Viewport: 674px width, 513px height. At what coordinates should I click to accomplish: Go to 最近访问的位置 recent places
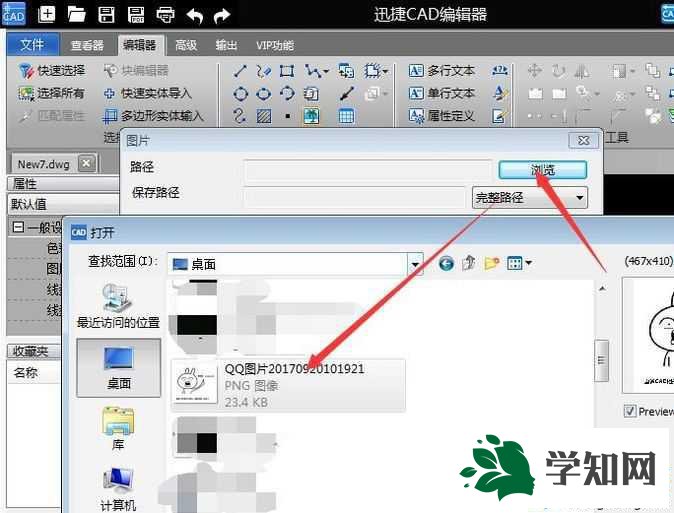pyautogui.click(x=118, y=305)
